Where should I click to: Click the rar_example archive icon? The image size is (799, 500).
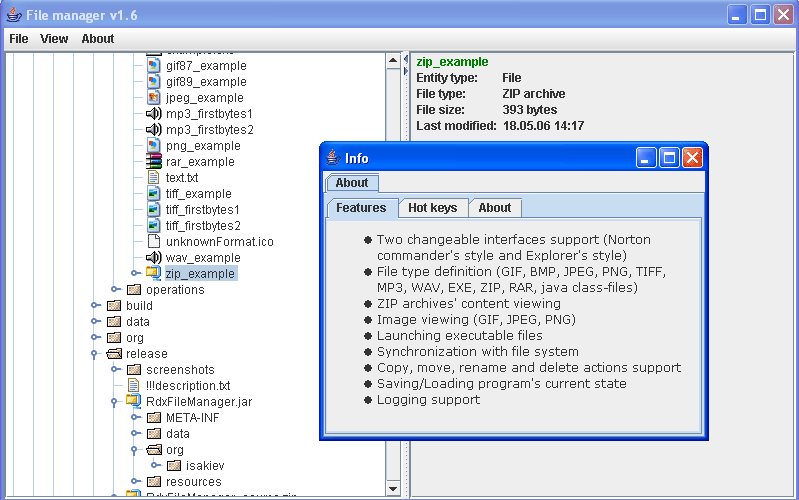[153, 161]
